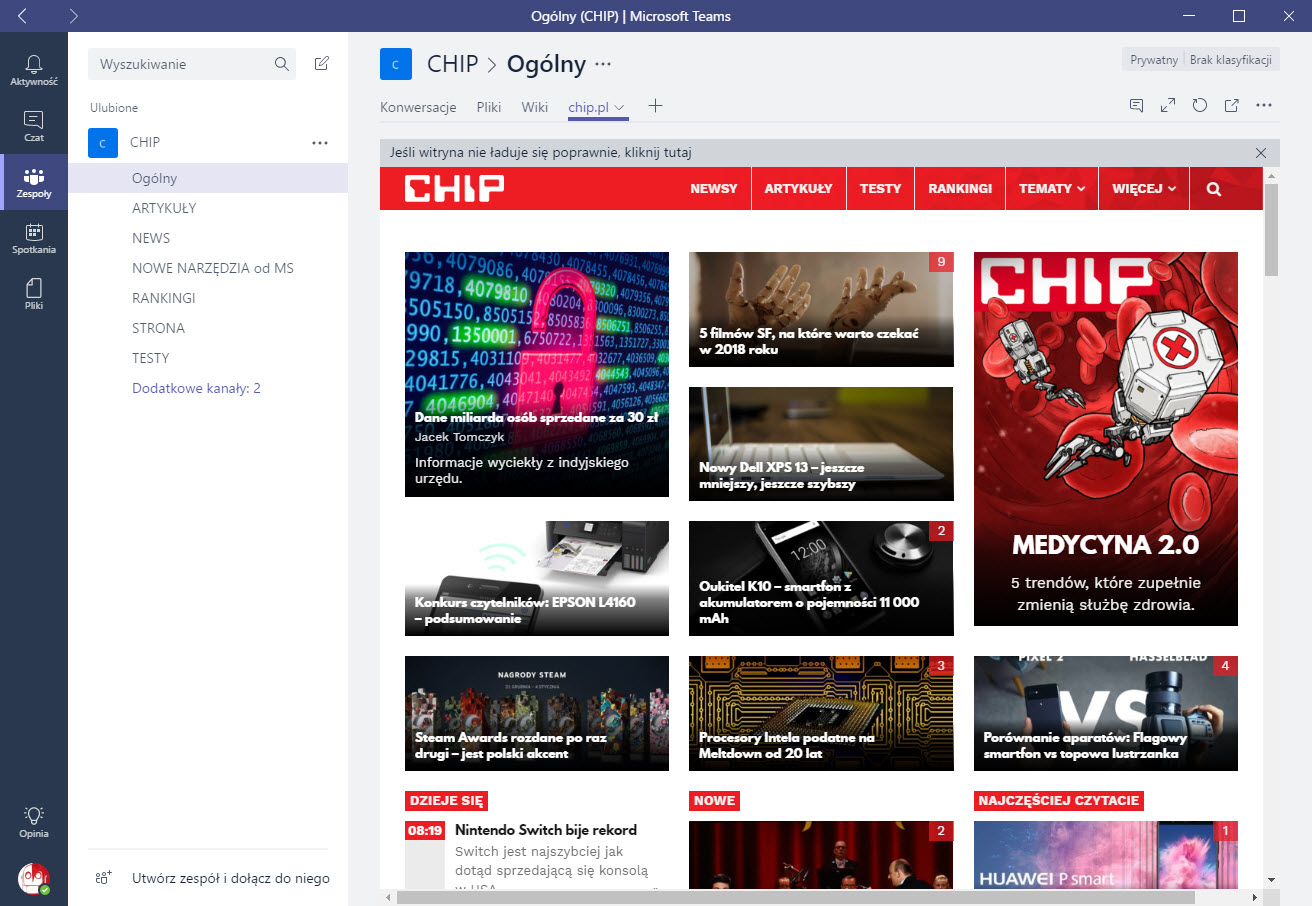Open TESTY in website navigation
The height and width of the screenshot is (906, 1312).
(x=881, y=188)
